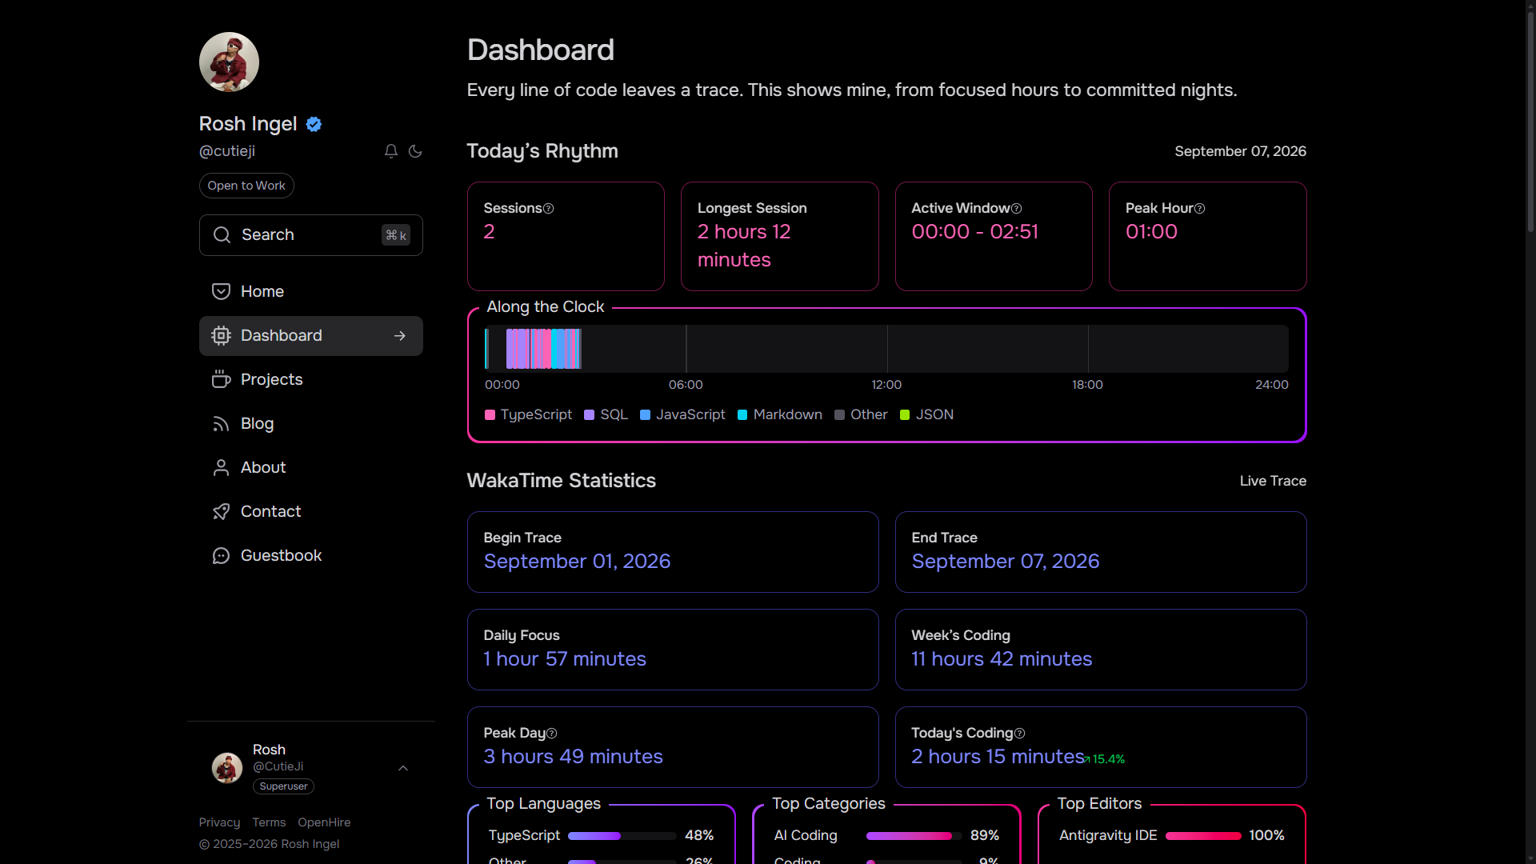Image resolution: width=1536 pixels, height=864 pixels.
Task: Click the Rosh Ingel profile avatar
Action: (x=229, y=62)
